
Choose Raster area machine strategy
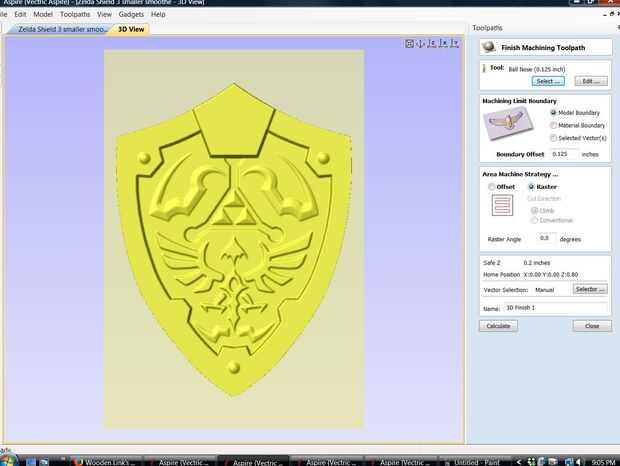coord(531,187)
